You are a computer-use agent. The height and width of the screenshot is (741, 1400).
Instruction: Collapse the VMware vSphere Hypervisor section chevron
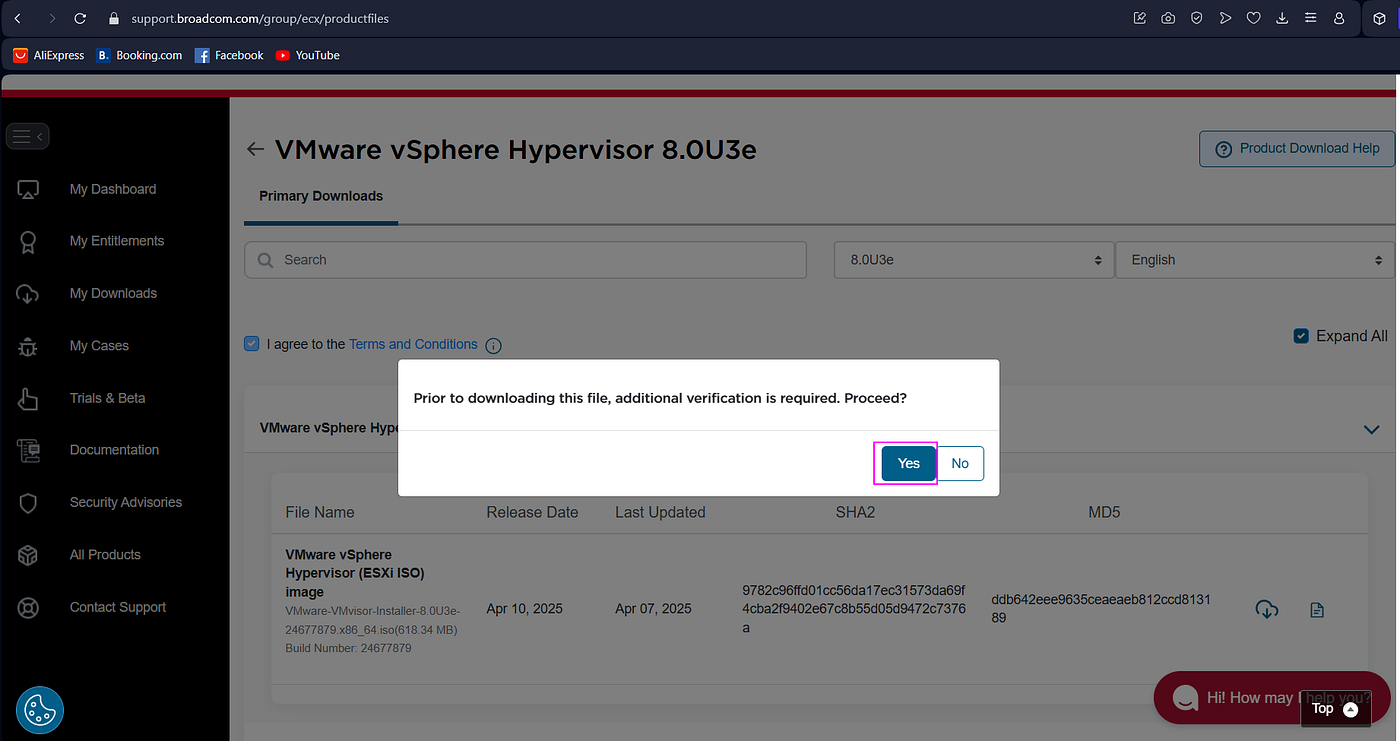click(1372, 429)
